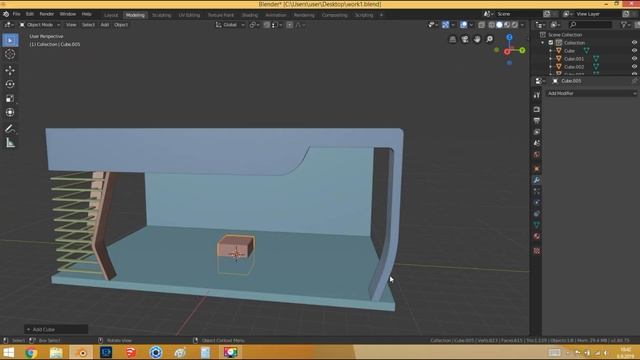Select the Rotate tool
Image resolution: width=640 pixels, height=360 pixels.
(x=10, y=84)
